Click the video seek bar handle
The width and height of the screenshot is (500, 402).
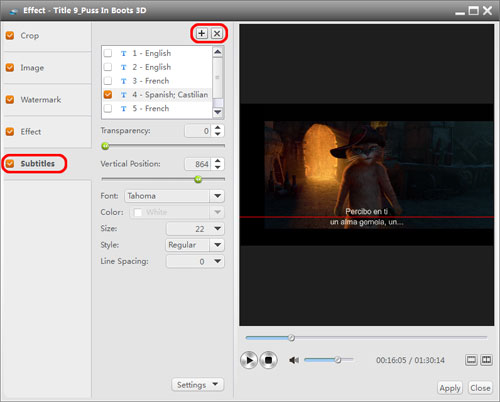pyautogui.click(x=292, y=338)
